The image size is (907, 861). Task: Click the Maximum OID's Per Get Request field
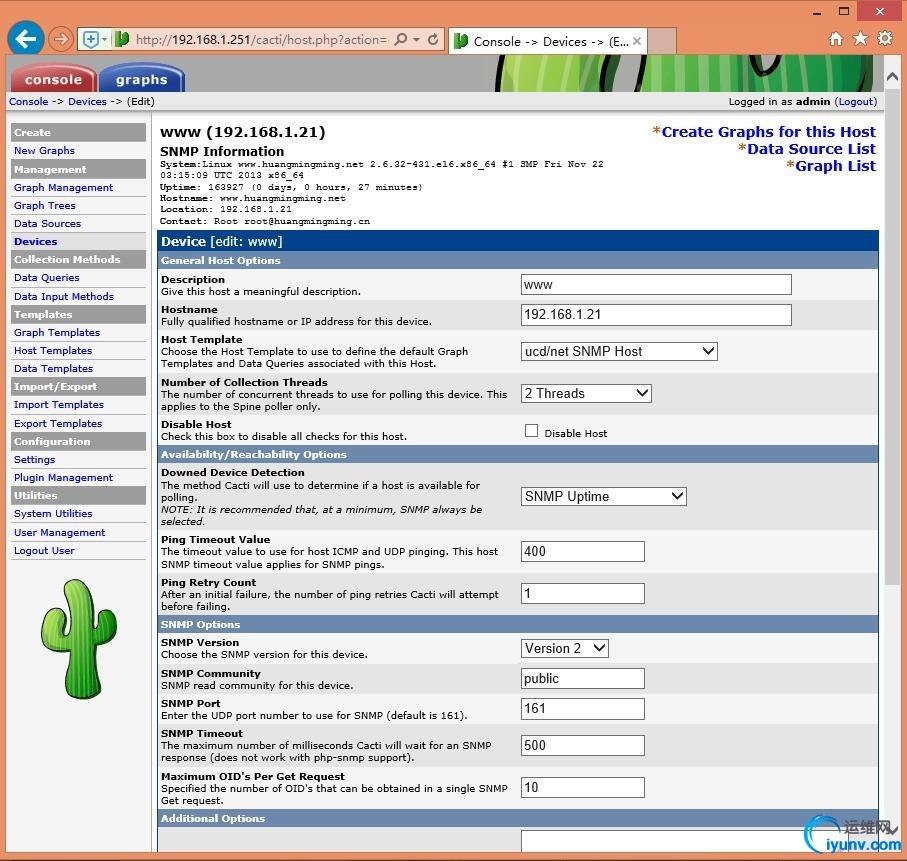(582, 788)
